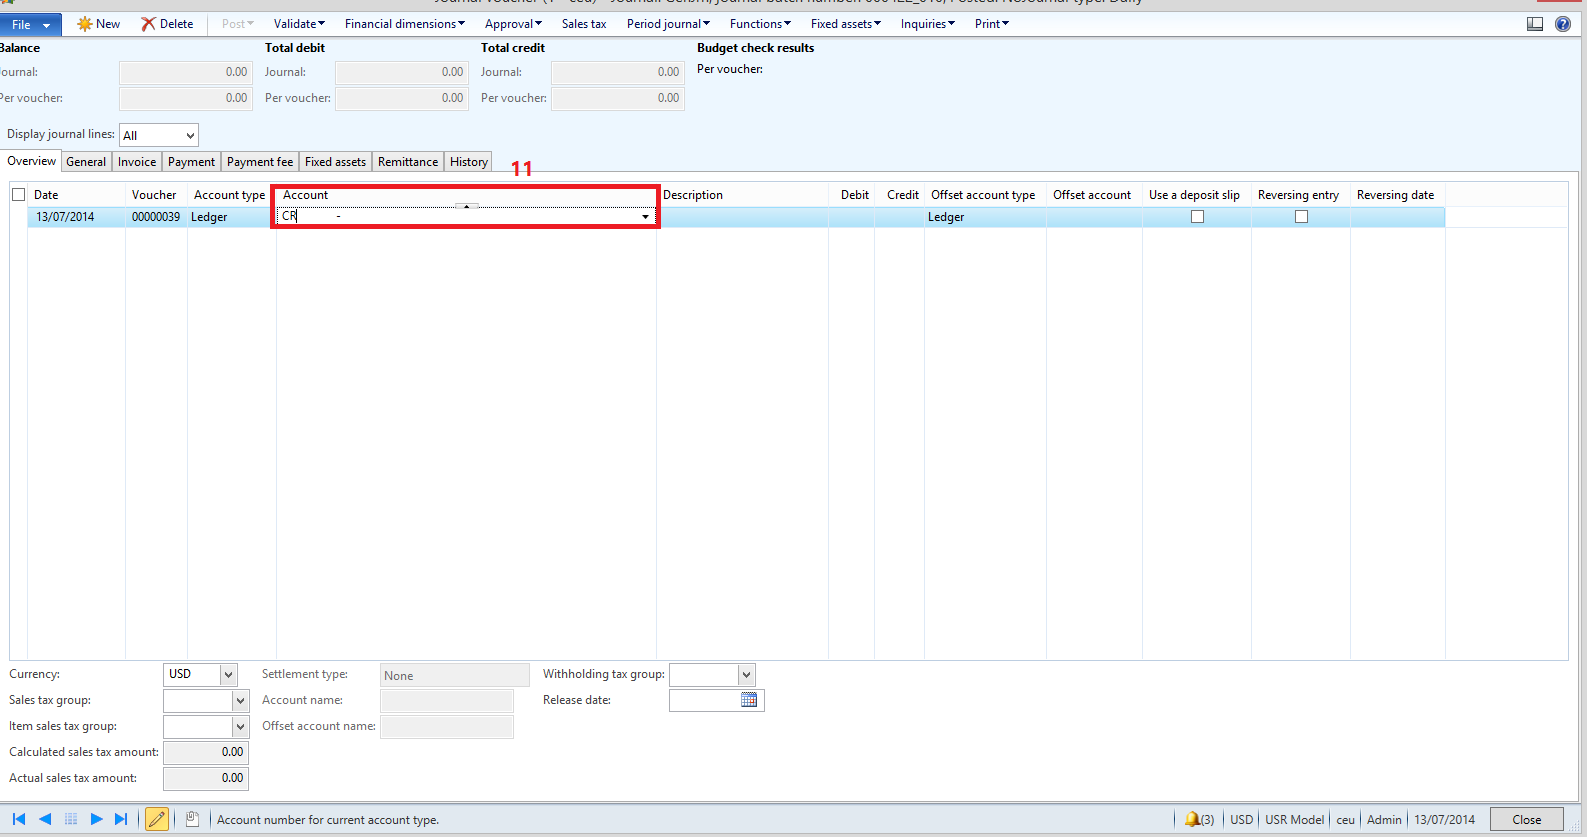
Task: Click Debit cell of the journal line
Action: pos(851,217)
